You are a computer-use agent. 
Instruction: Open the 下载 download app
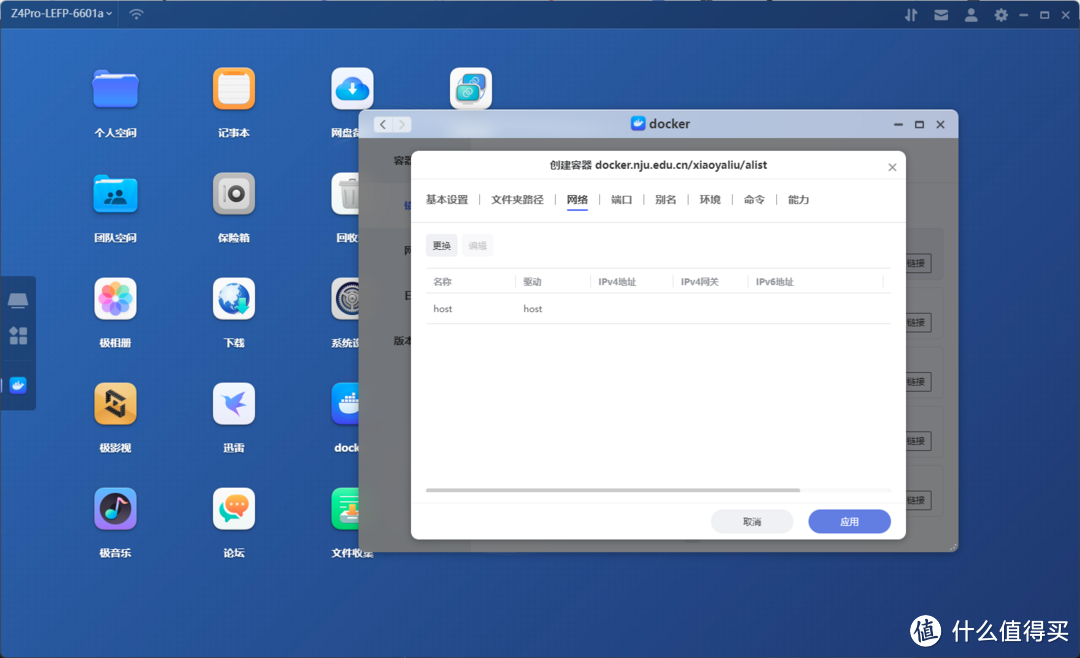[233, 299]
